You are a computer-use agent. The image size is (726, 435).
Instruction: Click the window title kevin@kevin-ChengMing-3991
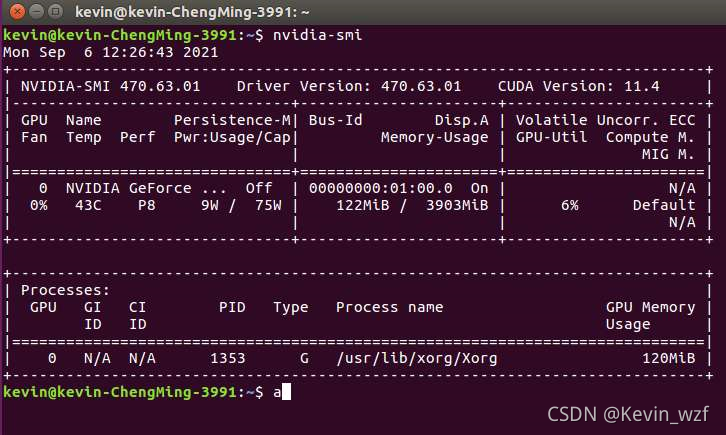point(192,12)
